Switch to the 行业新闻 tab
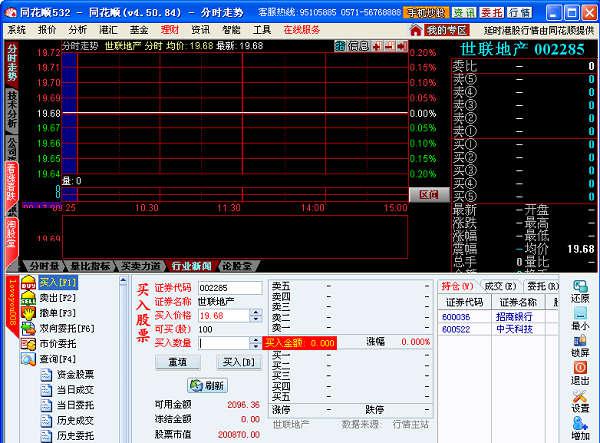The height and width of the screenshot is (443, 600). (191, 266)
